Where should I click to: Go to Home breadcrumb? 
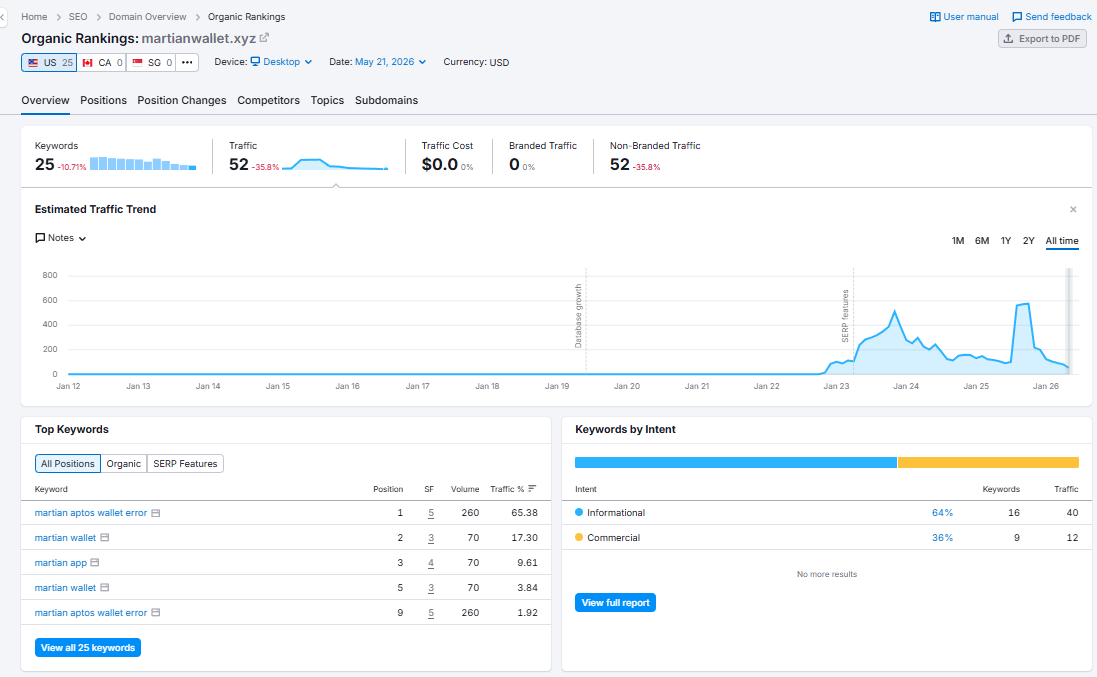(34, 17)
